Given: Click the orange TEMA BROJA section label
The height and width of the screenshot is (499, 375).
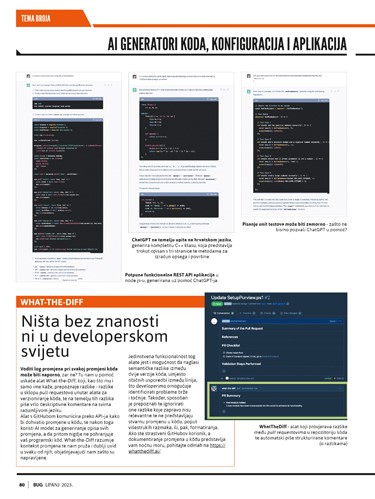Looking at the screenshot, I should [x=36, y=18].
